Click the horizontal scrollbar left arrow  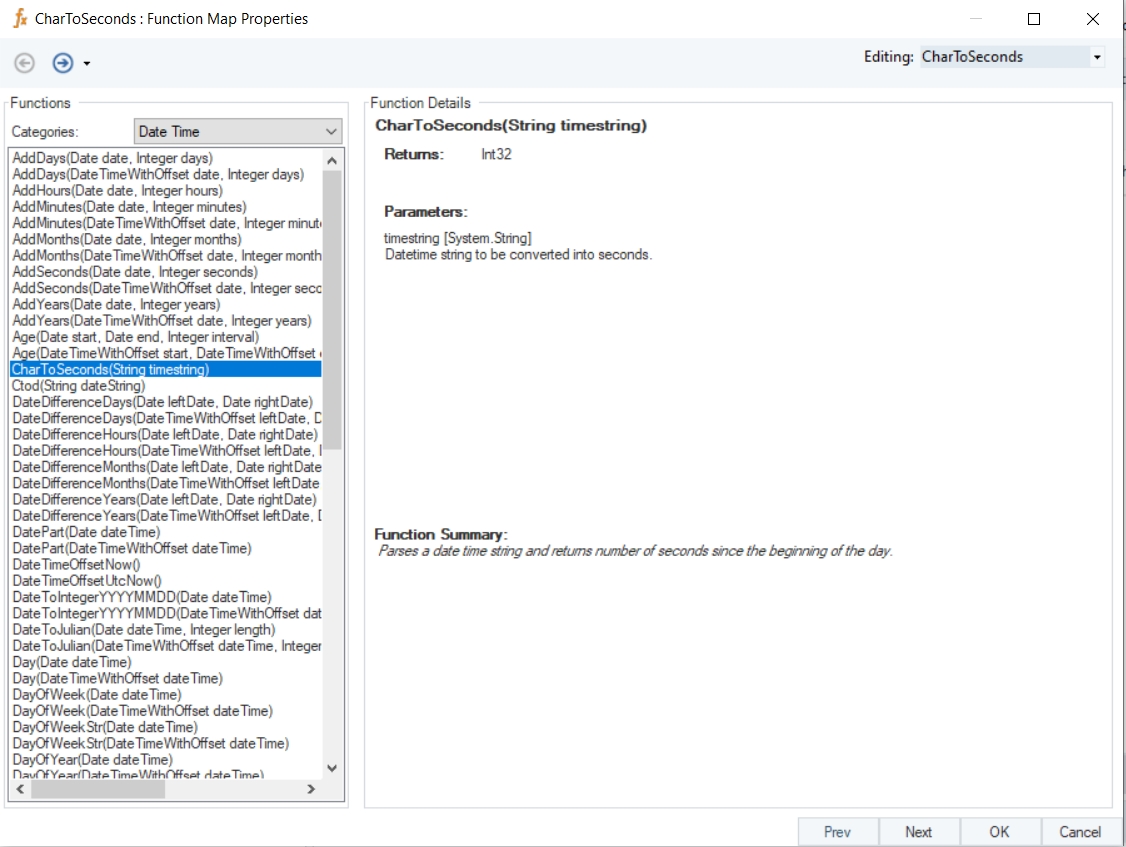click(x=20, y=789)
